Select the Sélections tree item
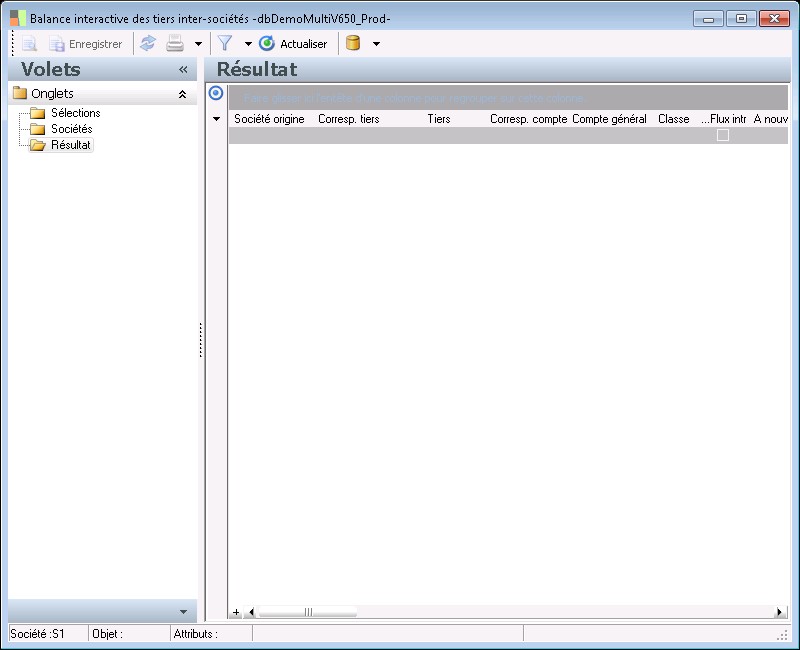This screenshot has width=800, height=650. 76,113
